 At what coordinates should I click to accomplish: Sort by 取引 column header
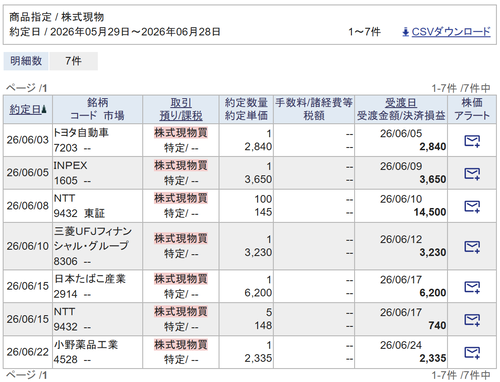(181, 103)
